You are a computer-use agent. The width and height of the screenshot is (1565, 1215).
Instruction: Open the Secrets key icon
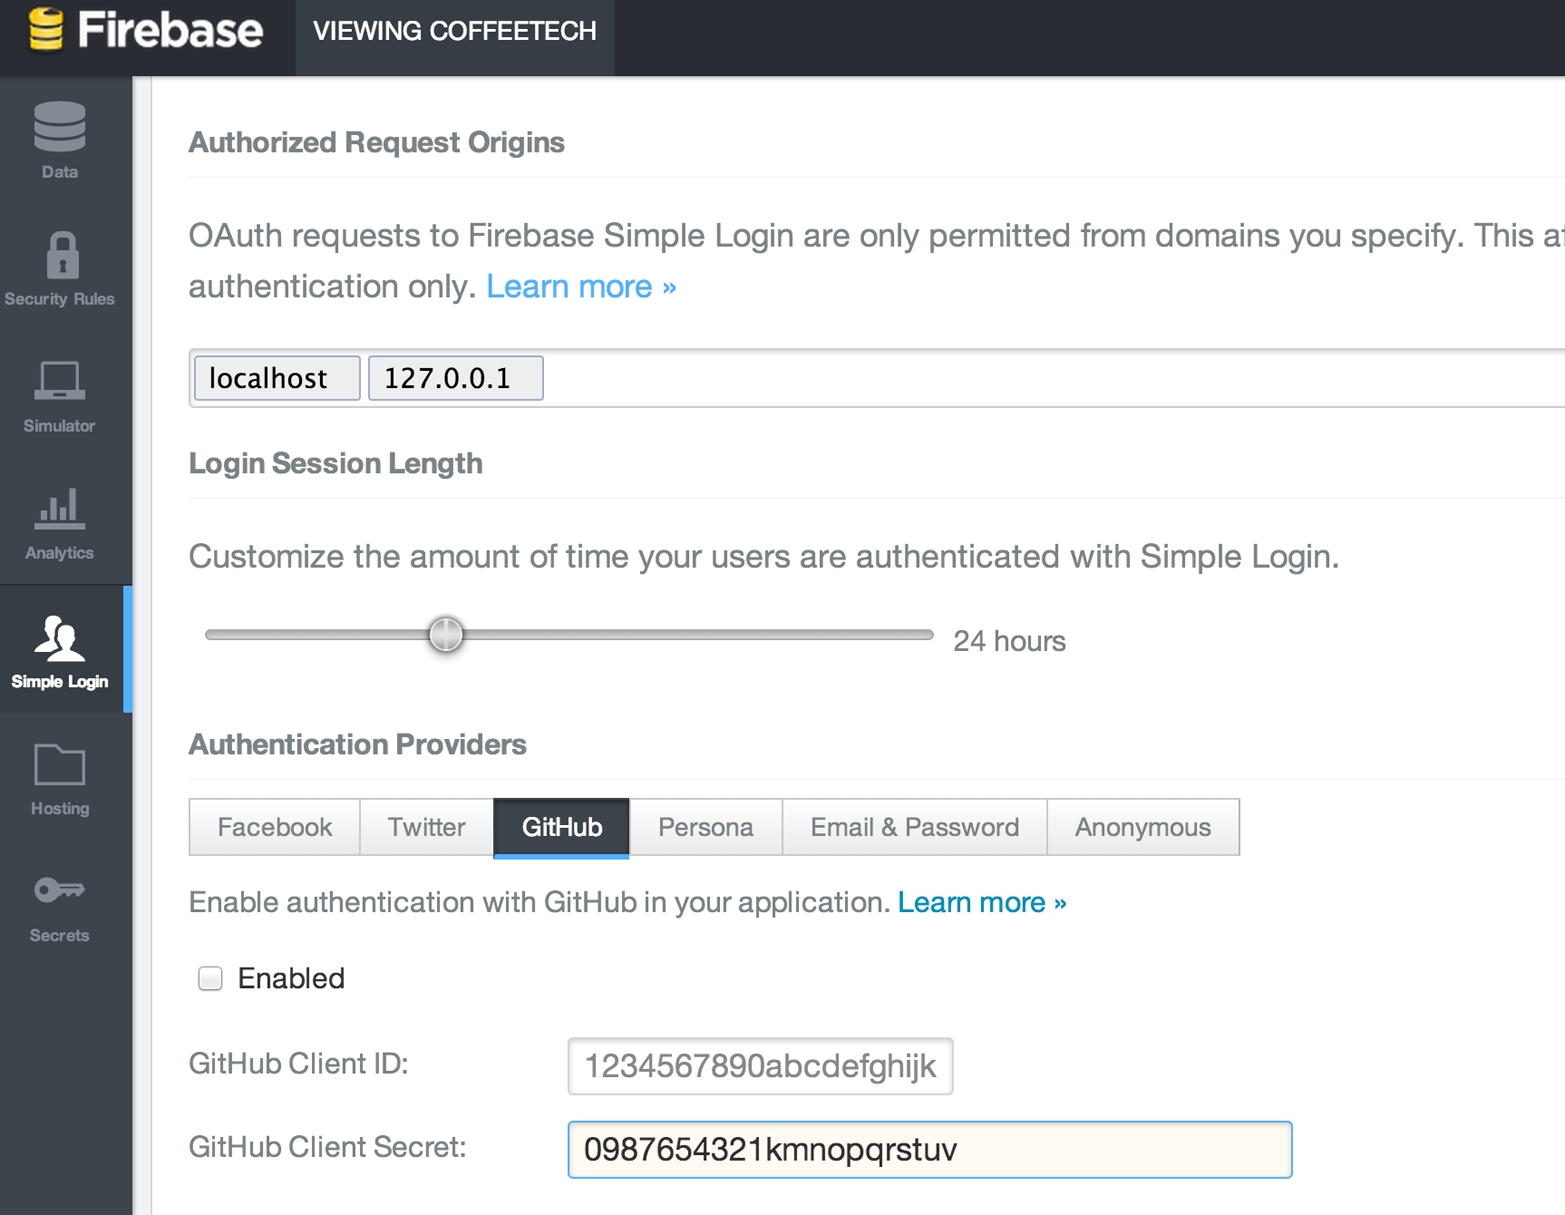(x=59, y=890)
